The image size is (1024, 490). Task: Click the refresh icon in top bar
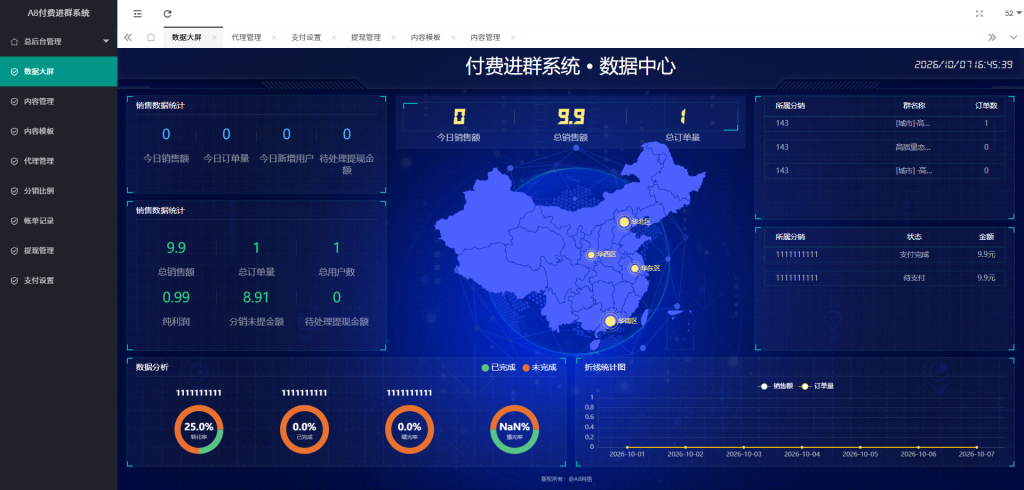pyautogui.click(x=167, y=14)
